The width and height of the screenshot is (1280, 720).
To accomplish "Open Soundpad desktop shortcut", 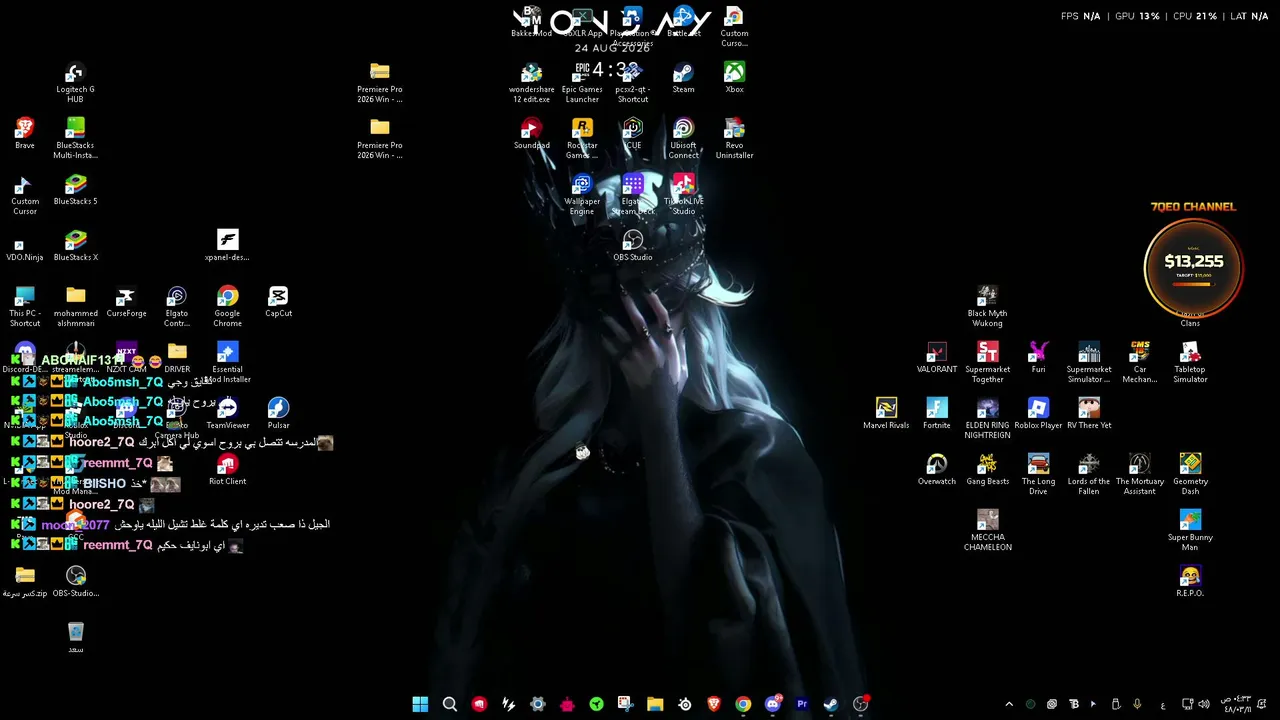I will pos(531,134).
